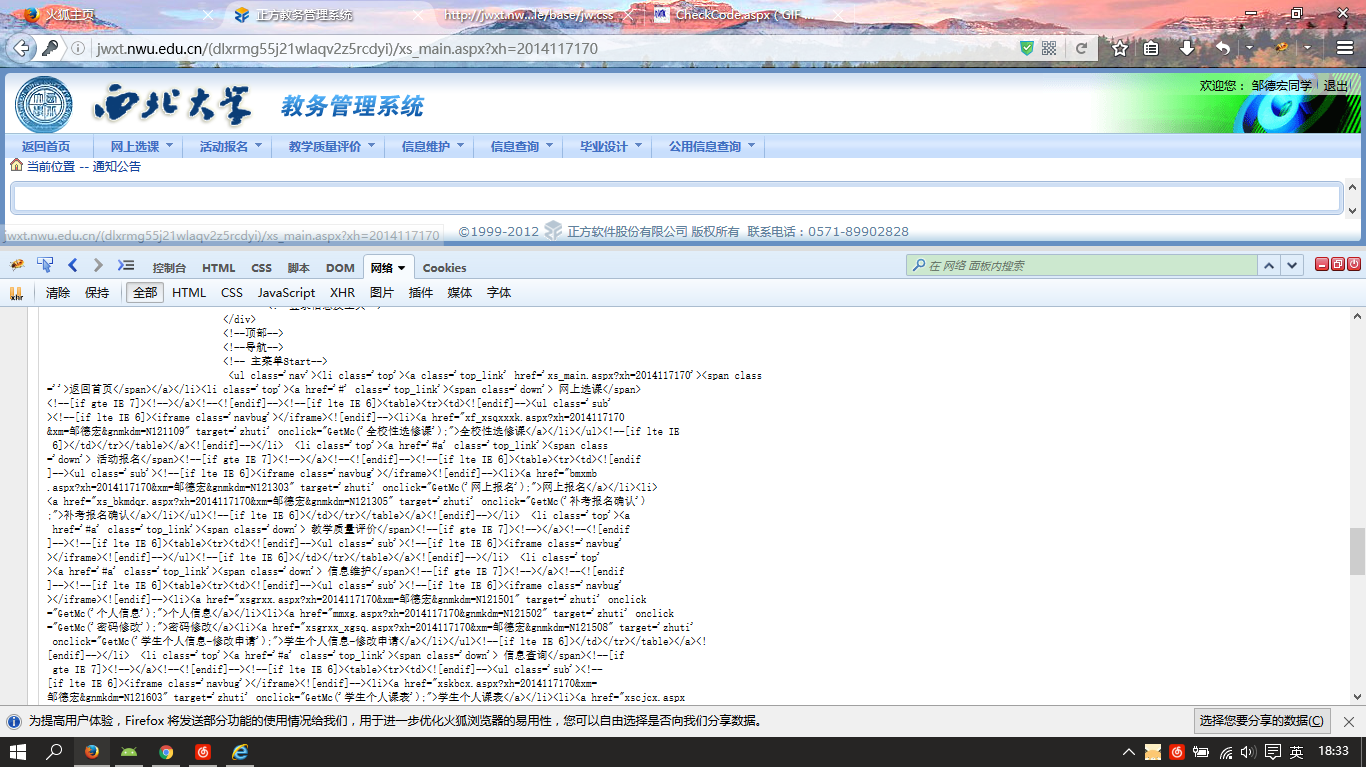This screenshot has width=1366, height=767.
Task: Select the CheckCode.aspx browser tab
Action: tap(746, 15)
